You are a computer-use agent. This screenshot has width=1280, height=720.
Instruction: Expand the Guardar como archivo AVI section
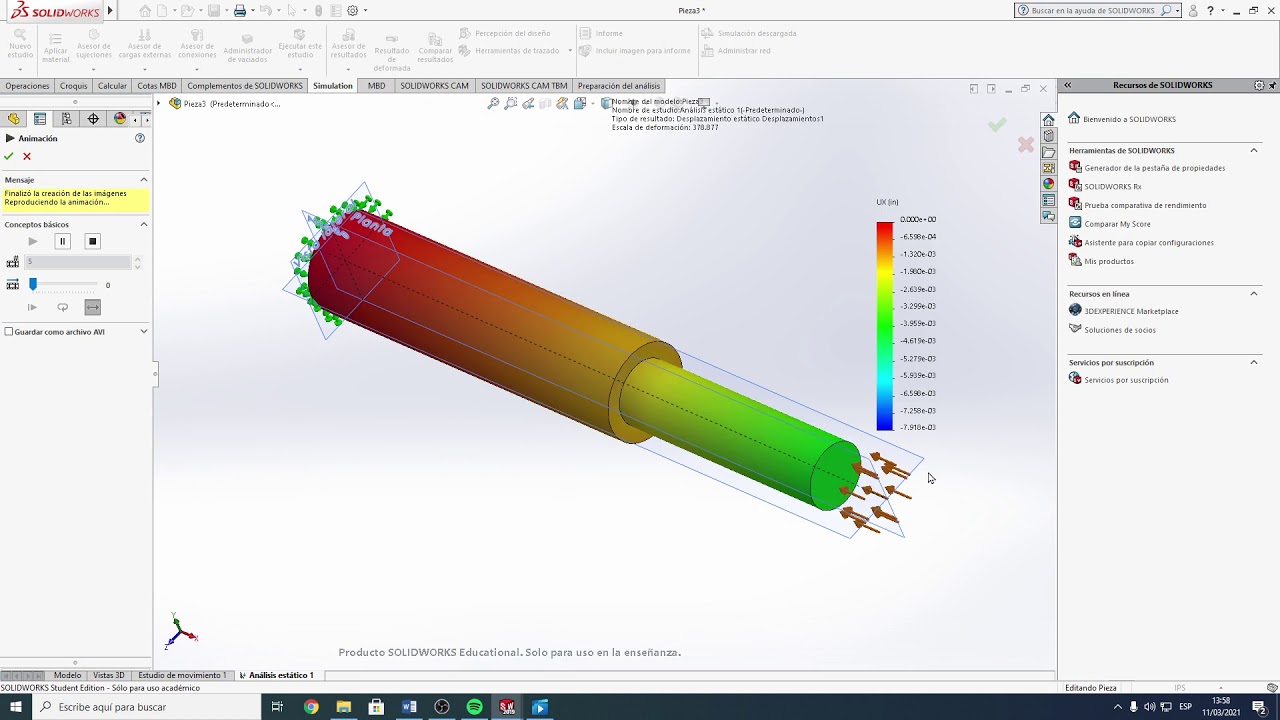tap(143, 331)
